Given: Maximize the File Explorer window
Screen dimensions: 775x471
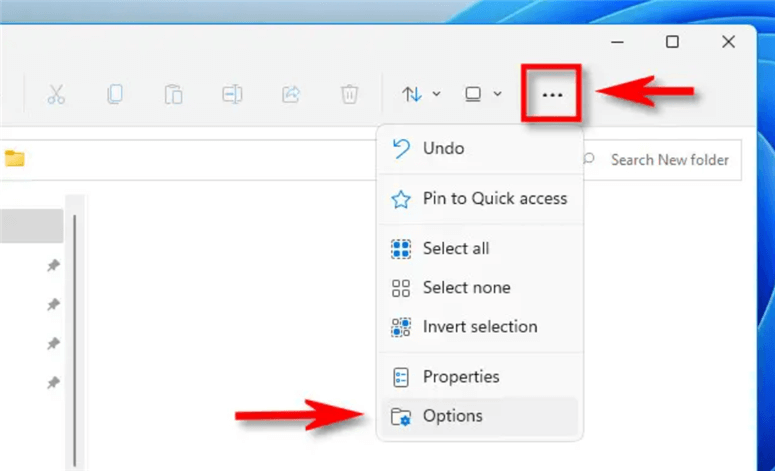Looking at the screenshot, I should tap(672, 42).
